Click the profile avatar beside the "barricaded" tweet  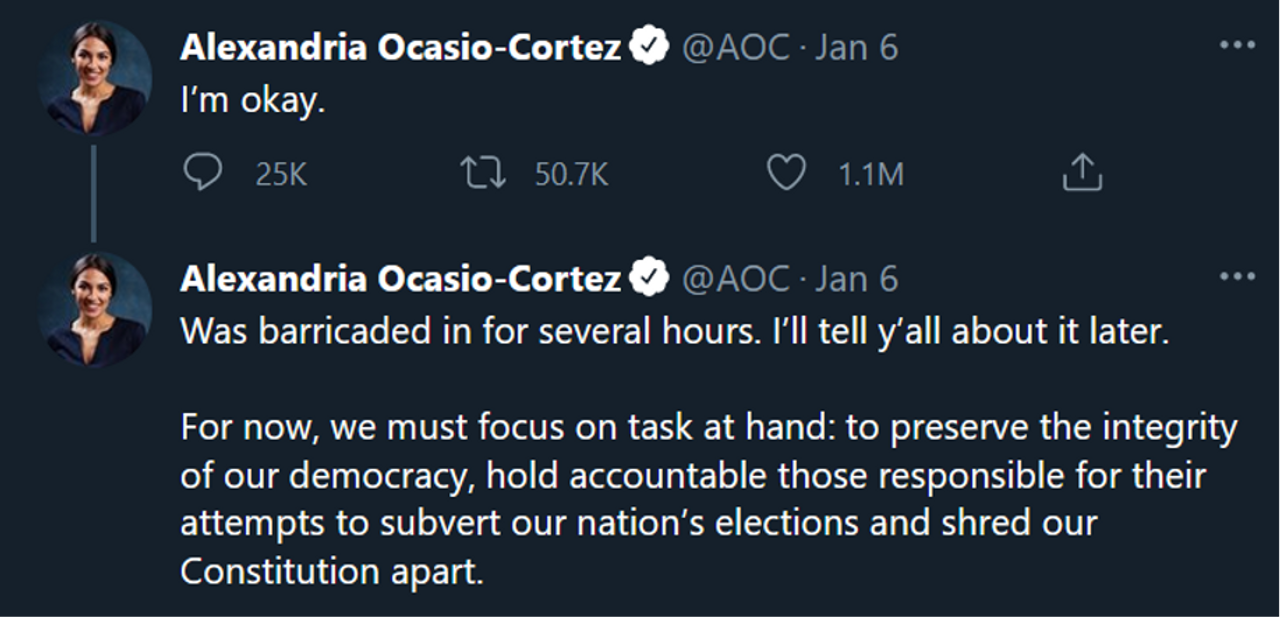pyautogui.click(x=94, y=308)
